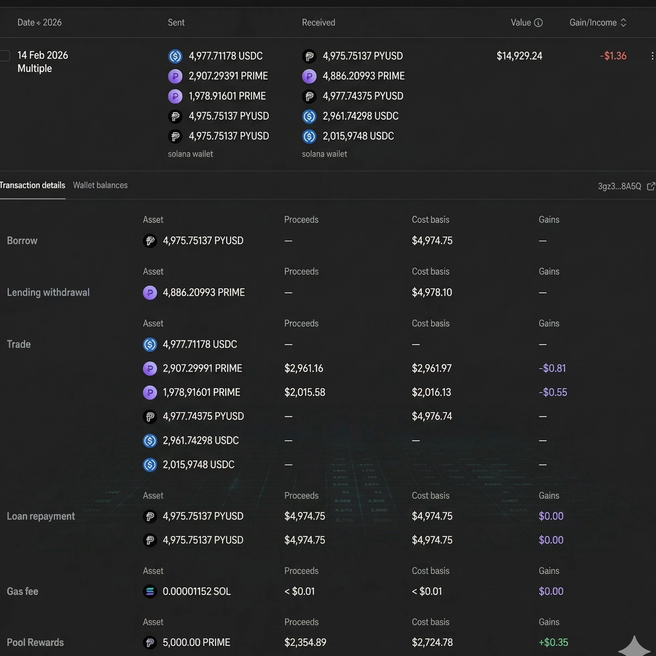656x656 pixels.
Task: Open the three-dot menu for the transaction
Action: coord(652,56)
